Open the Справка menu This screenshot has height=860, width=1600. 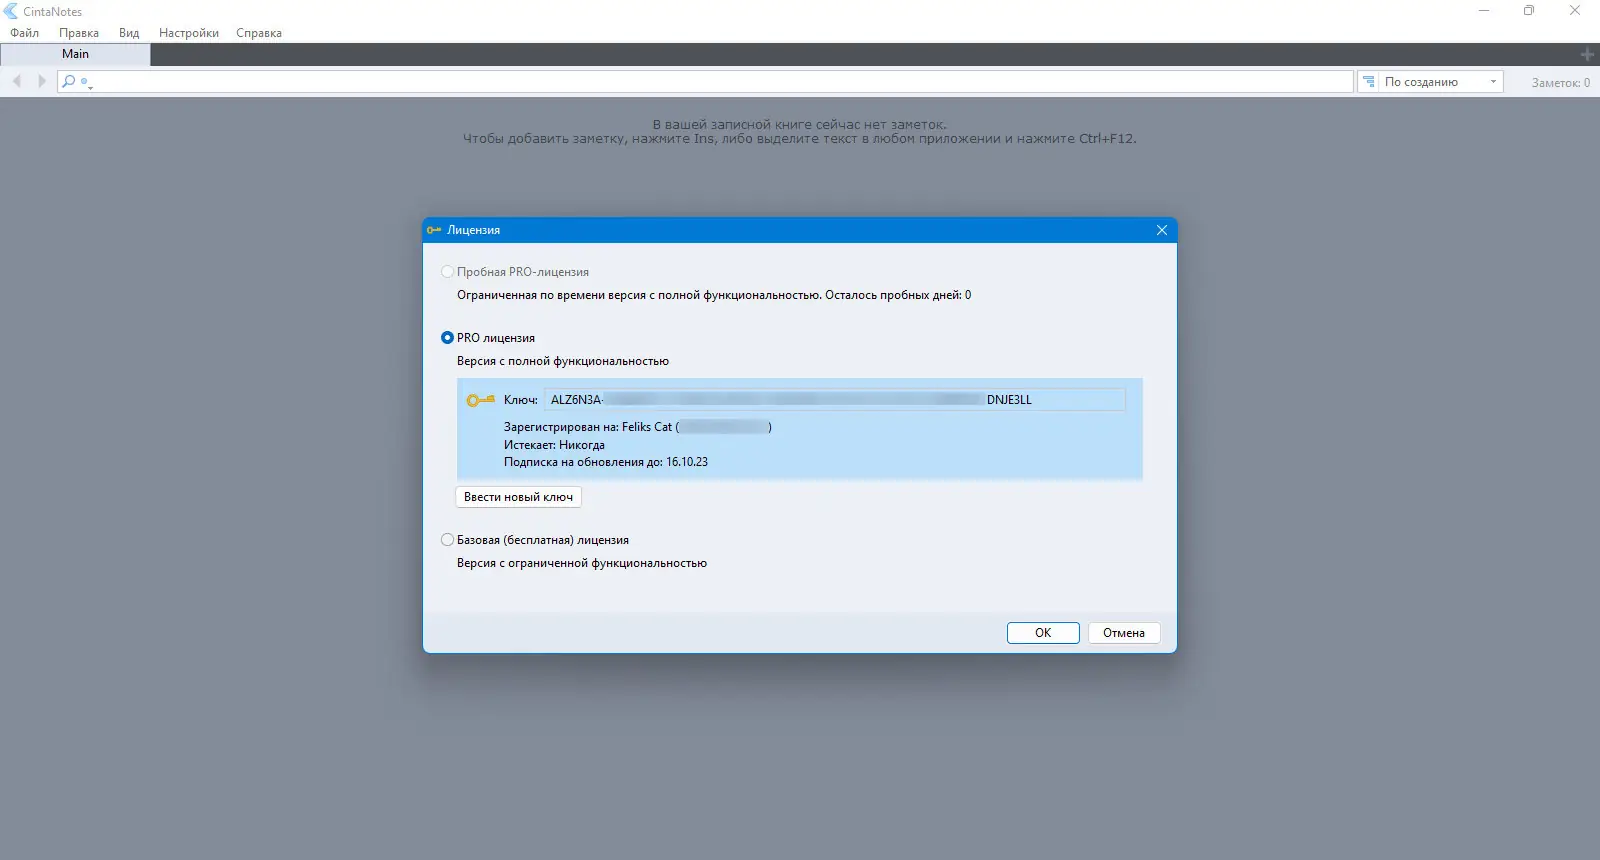[x=259, y=33]
